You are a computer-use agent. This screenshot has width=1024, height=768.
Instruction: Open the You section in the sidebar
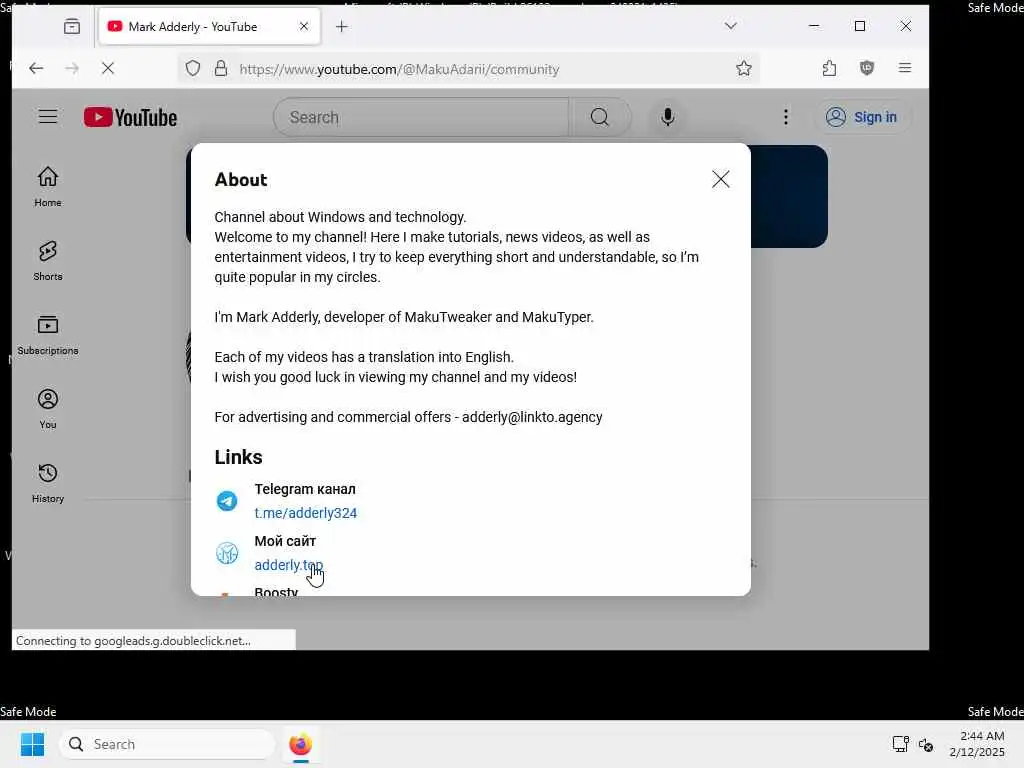[48, 409]
